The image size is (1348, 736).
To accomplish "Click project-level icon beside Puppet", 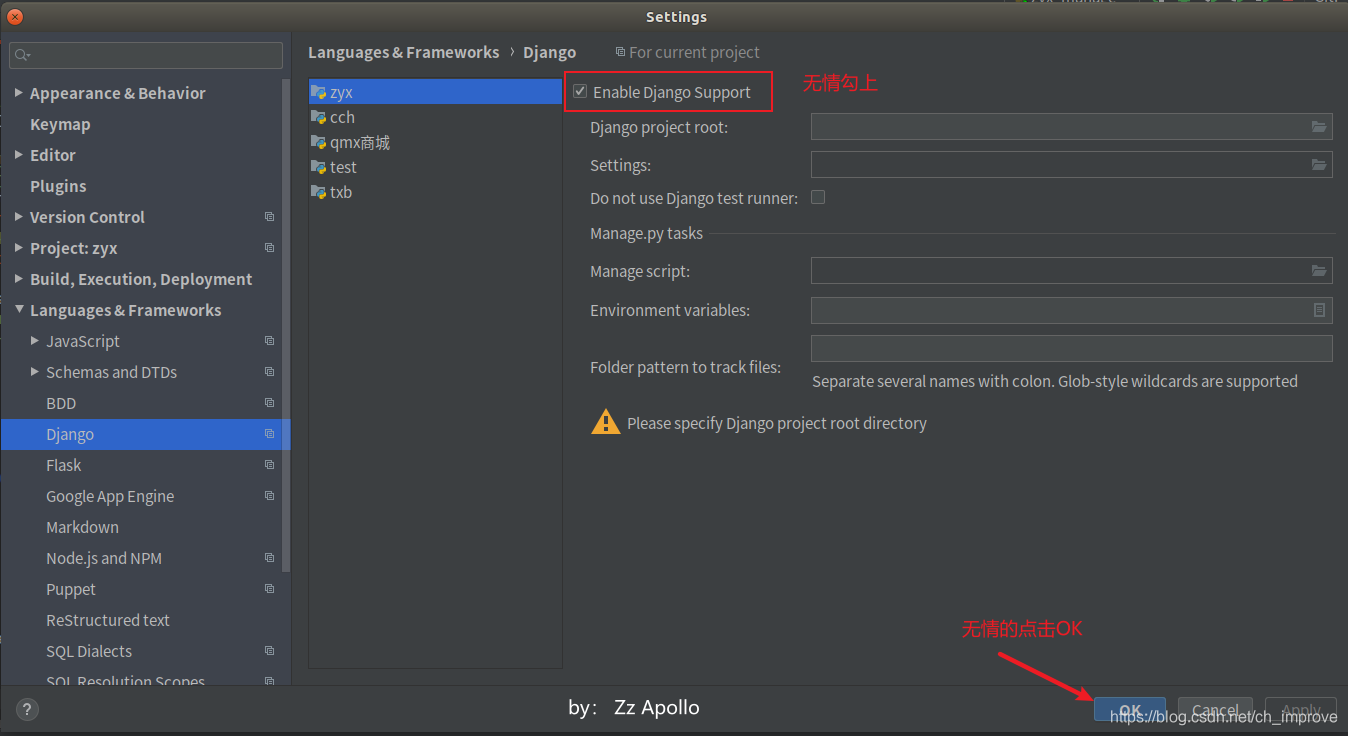I will [269, 589].
